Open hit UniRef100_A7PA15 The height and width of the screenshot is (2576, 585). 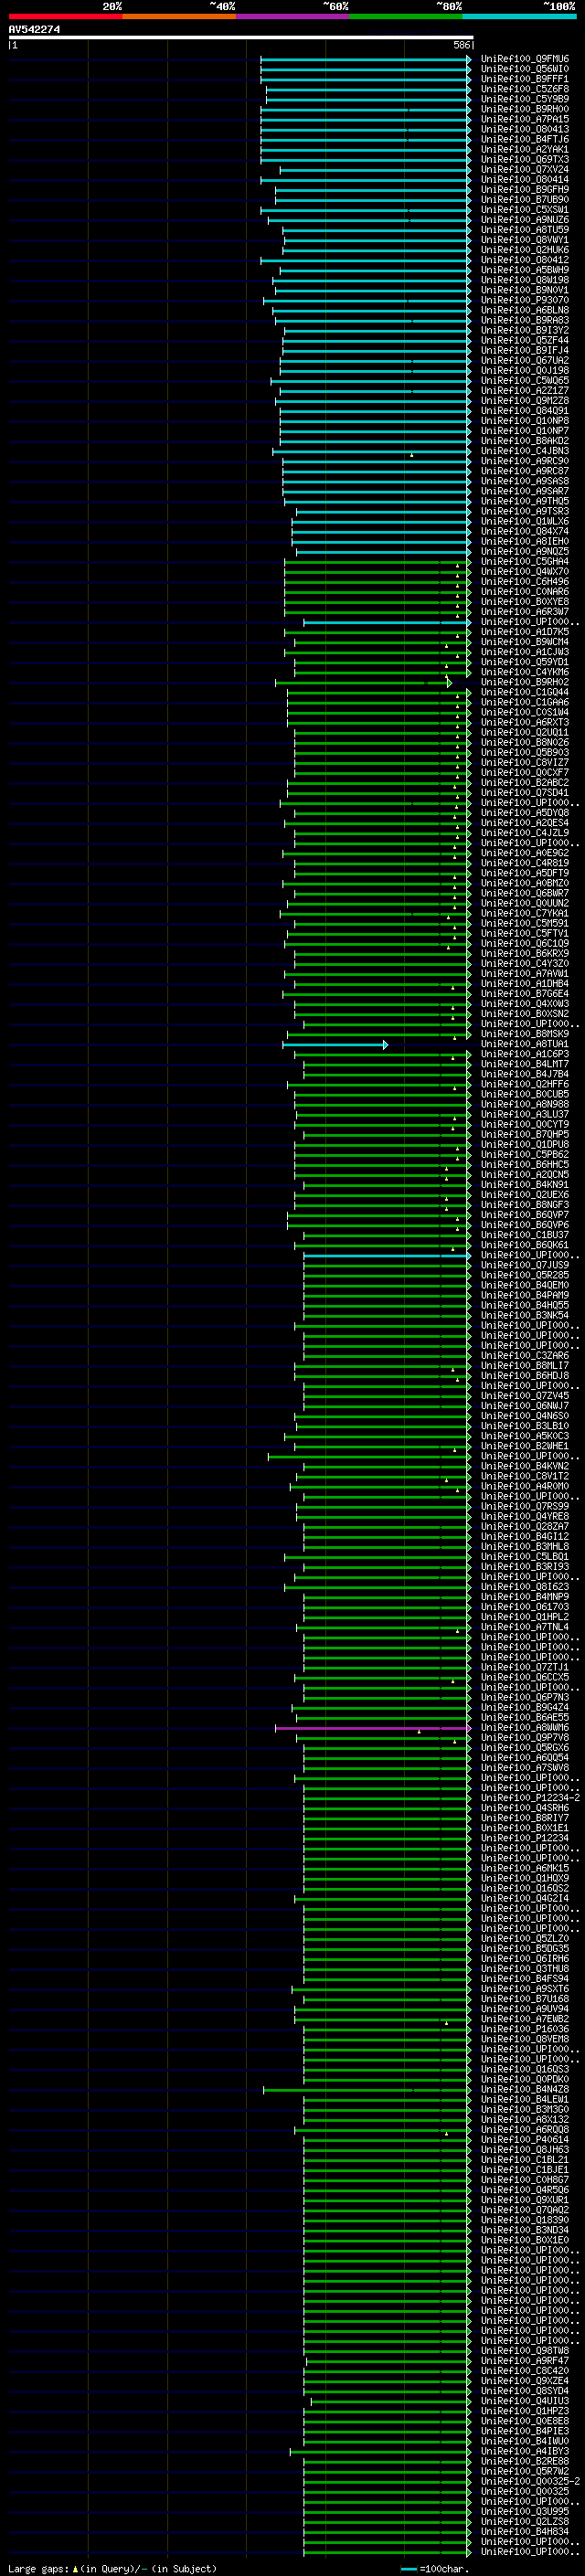525,119
